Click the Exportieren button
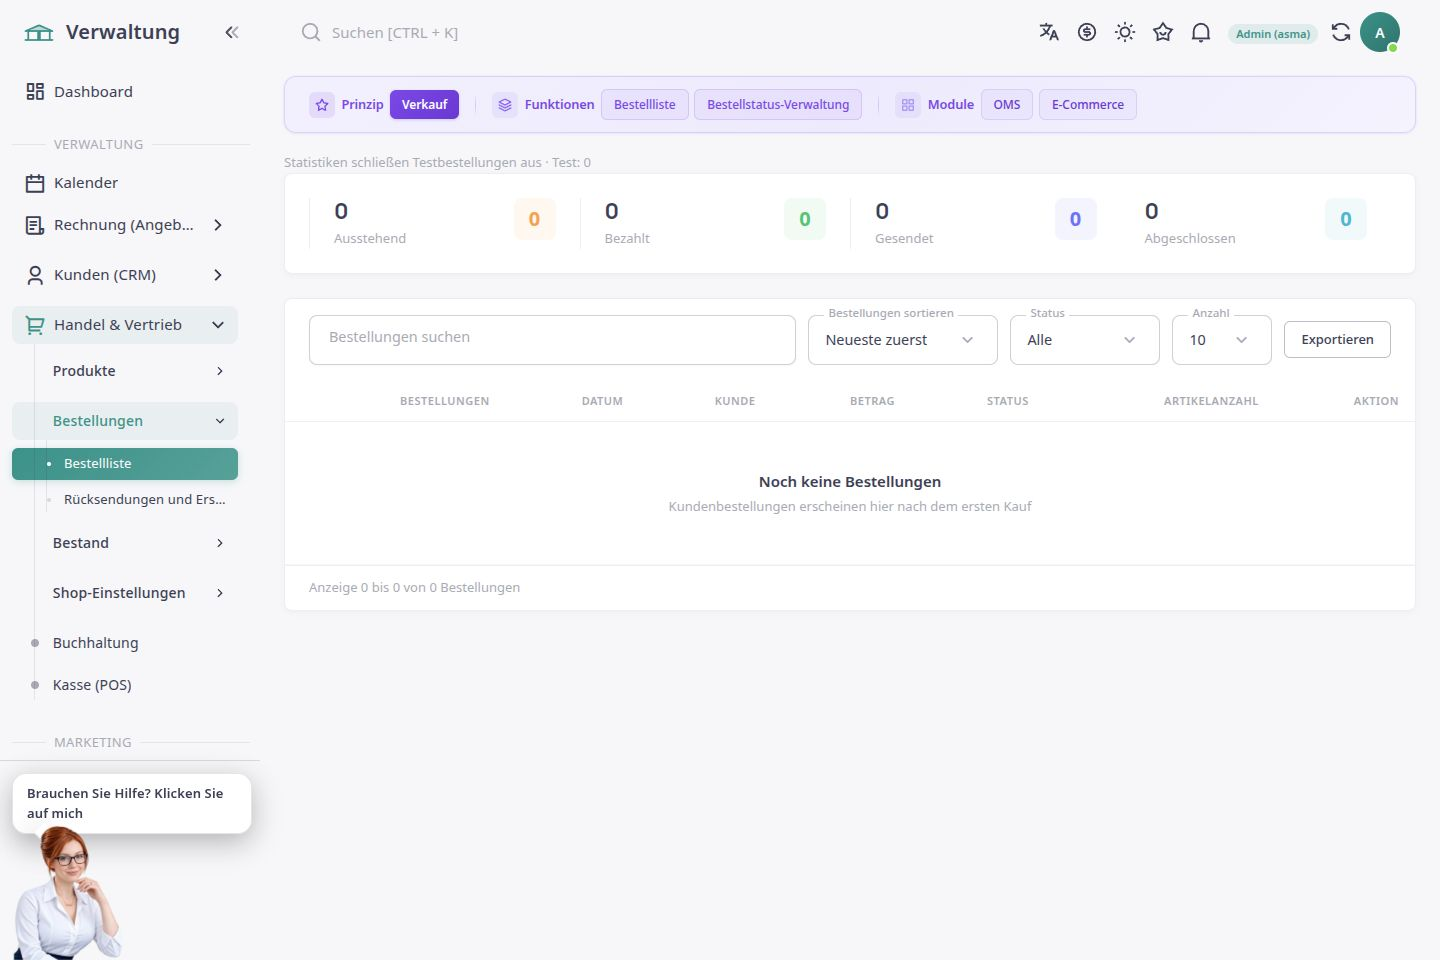Screen dimensions: 1440x960 (1337, 339)
